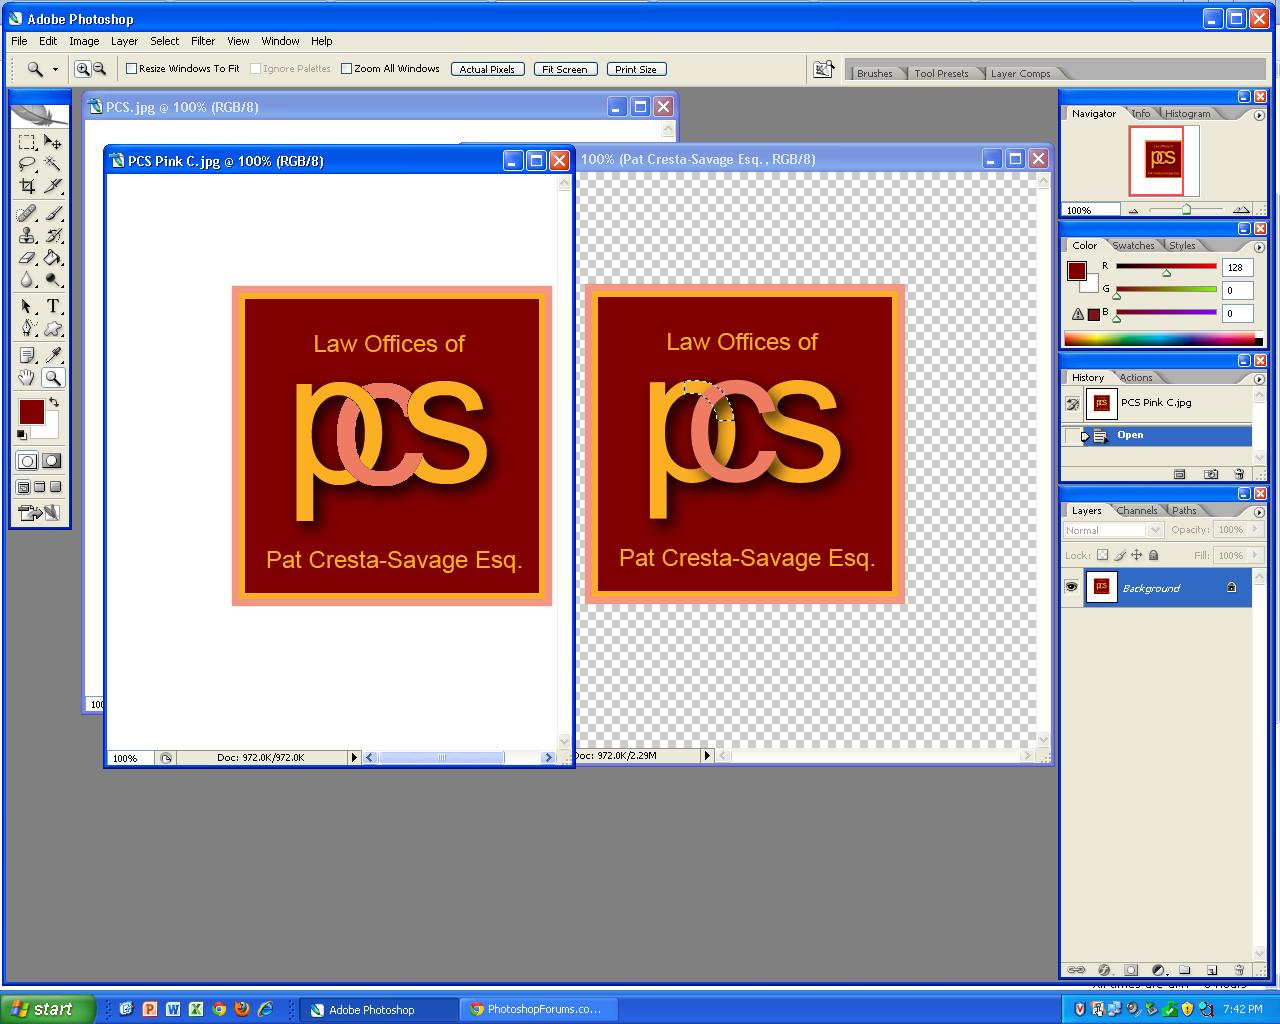
Task: Choose the Horizontal Type tool
Action: pos(53,306)
